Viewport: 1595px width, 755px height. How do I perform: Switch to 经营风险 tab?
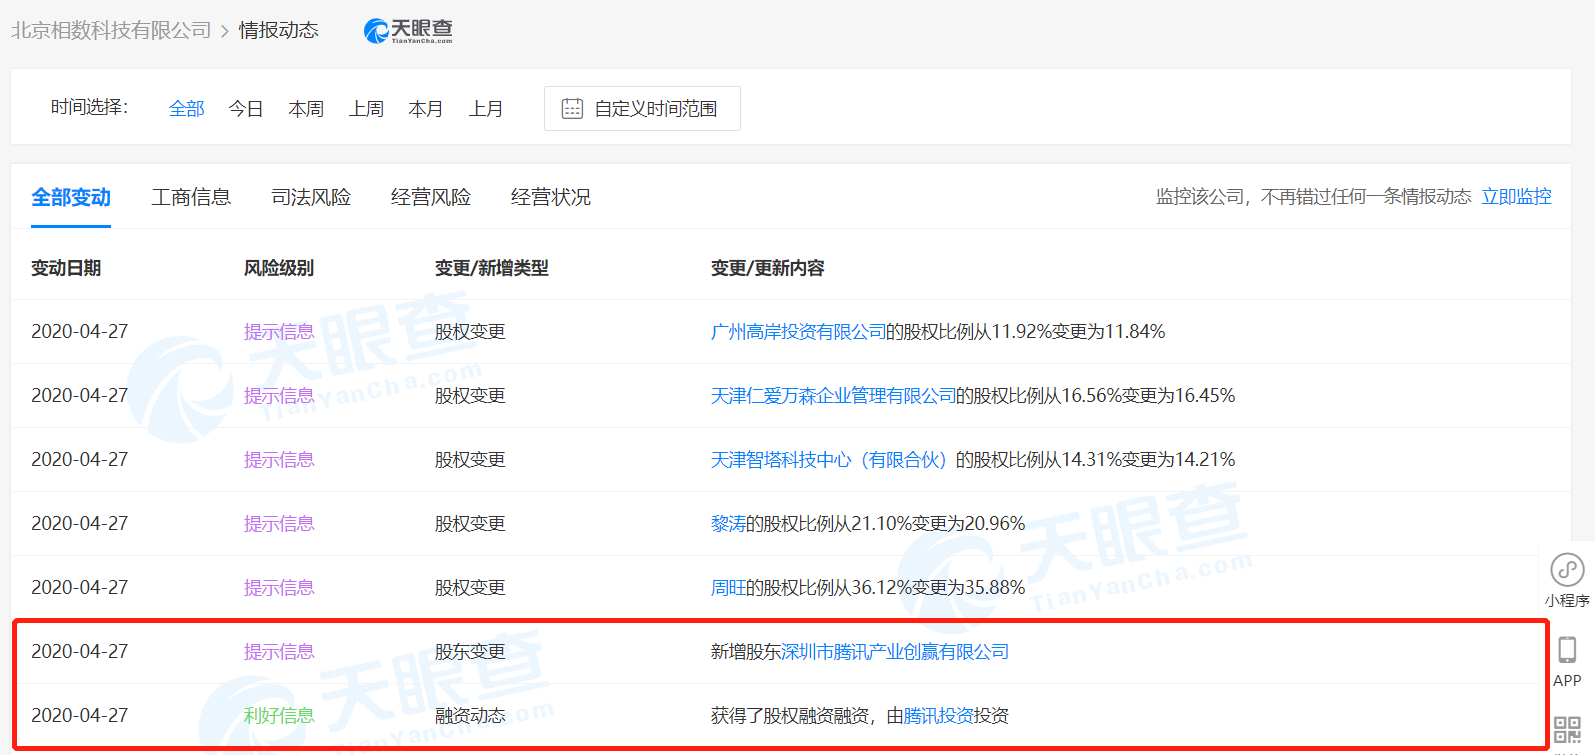431,197
